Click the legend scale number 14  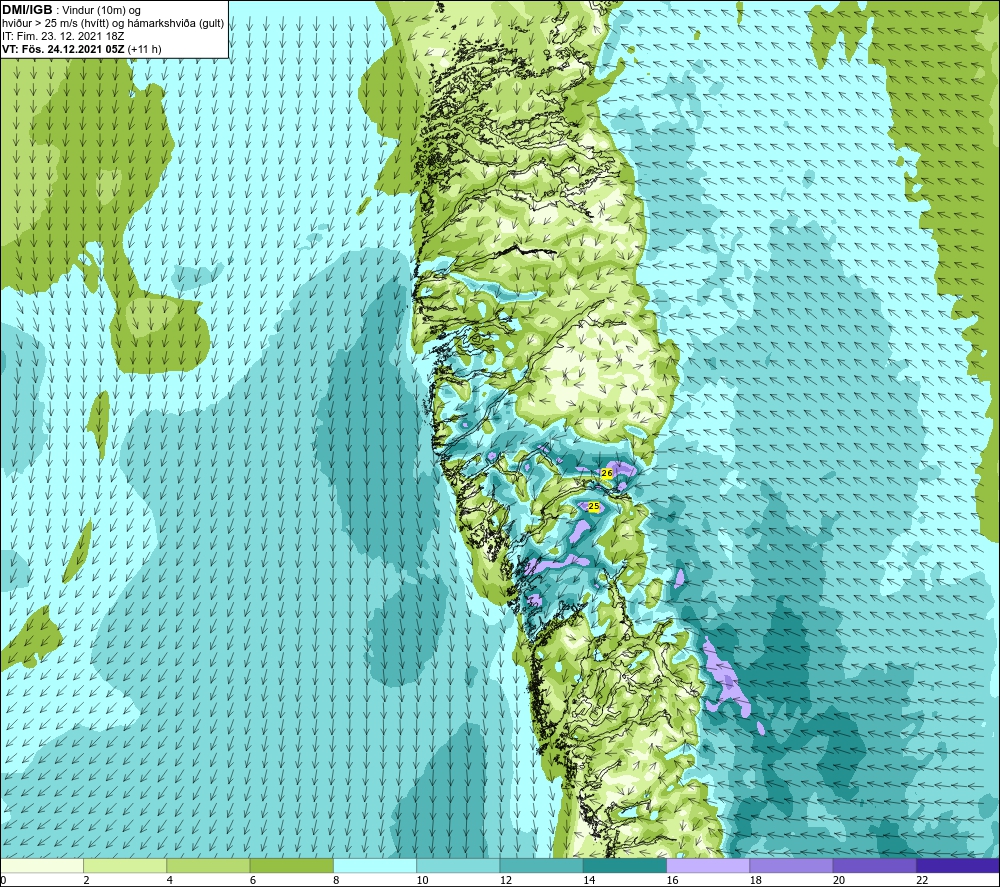click(x=589, y=881)
